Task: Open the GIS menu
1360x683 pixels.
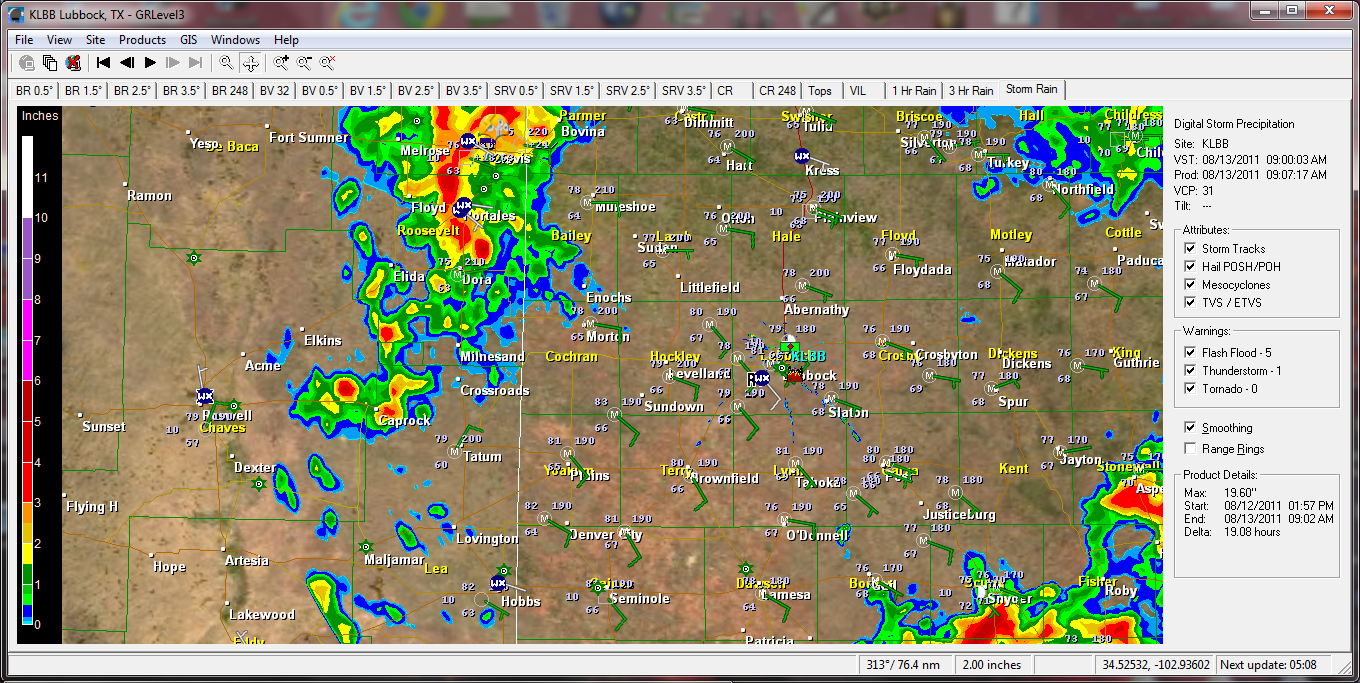Action: click(x=188, y=40)
